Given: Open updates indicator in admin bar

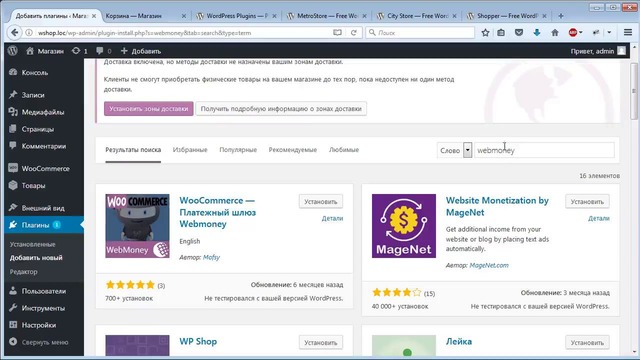Looking at the screenshot, I should pyautogui.click(x=80, y=51).
